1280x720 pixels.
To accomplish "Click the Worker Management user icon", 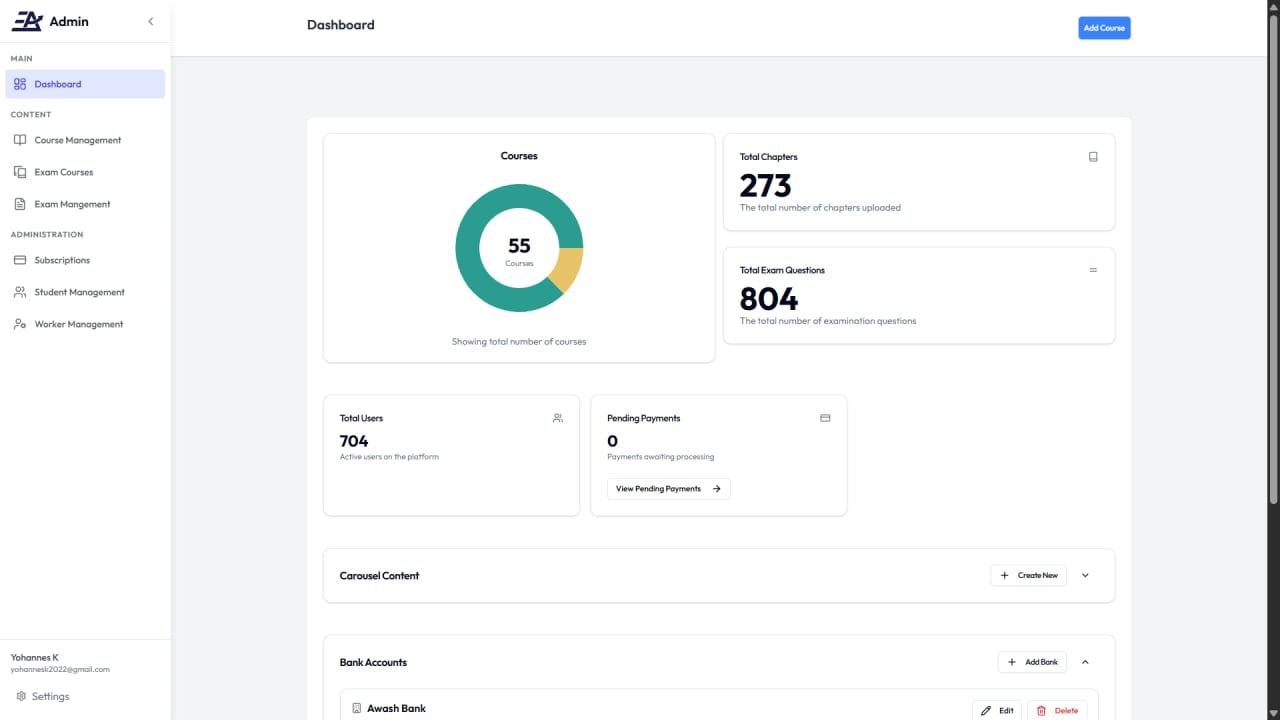I will point(20,324).
